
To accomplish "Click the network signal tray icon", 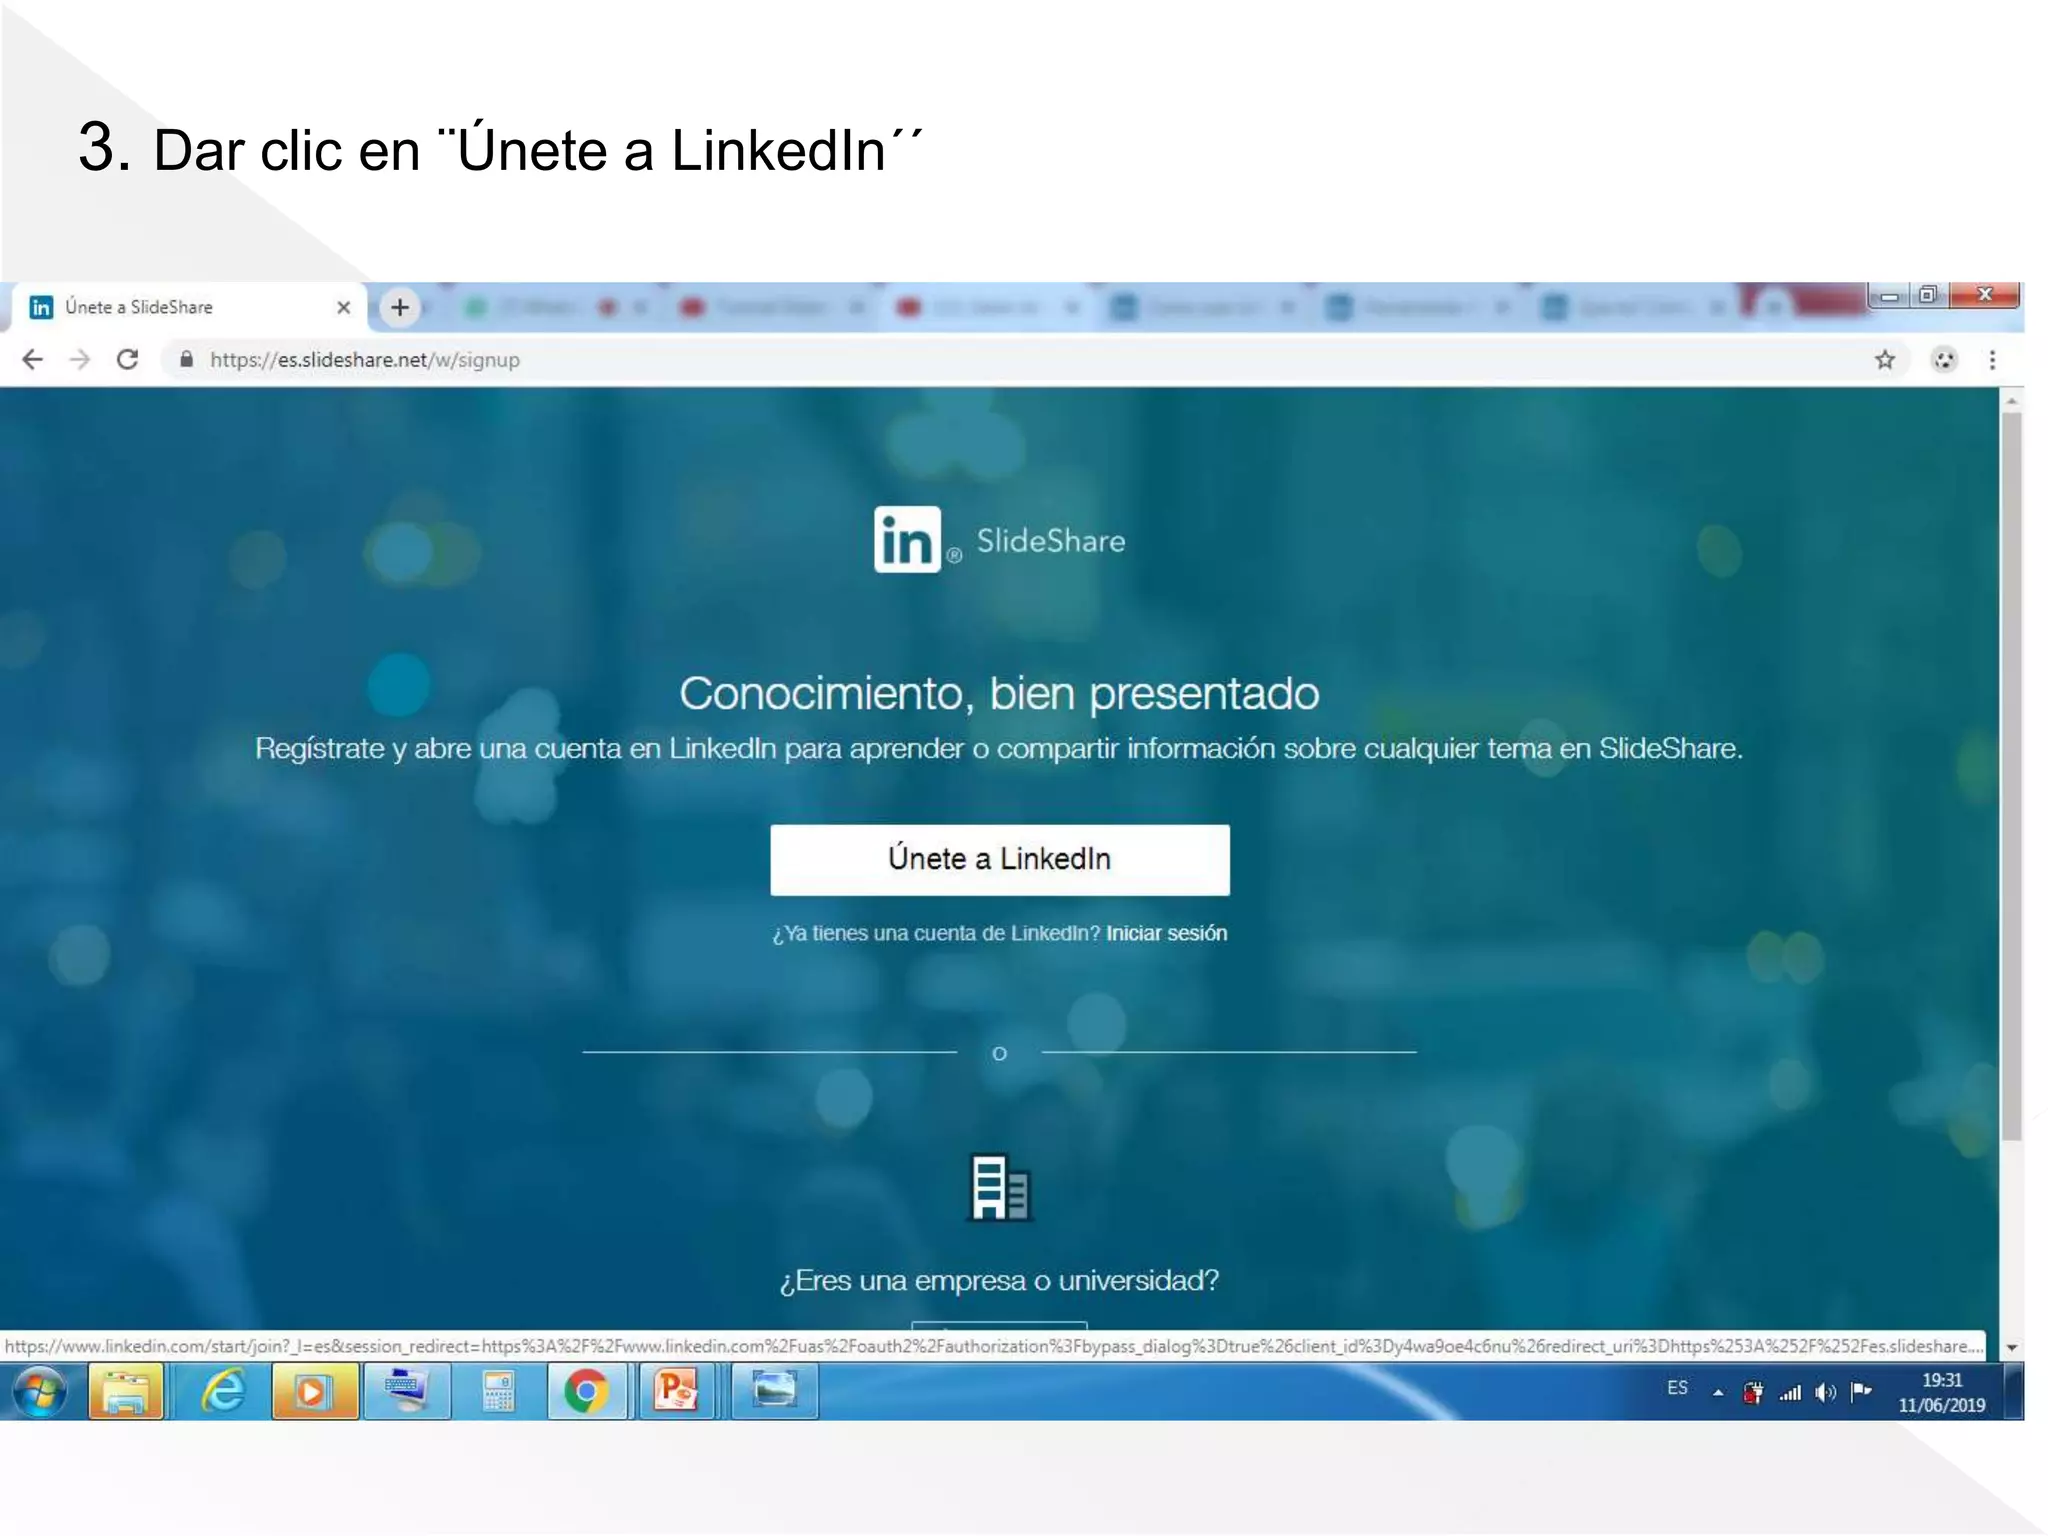I will click(1790, 1392).
